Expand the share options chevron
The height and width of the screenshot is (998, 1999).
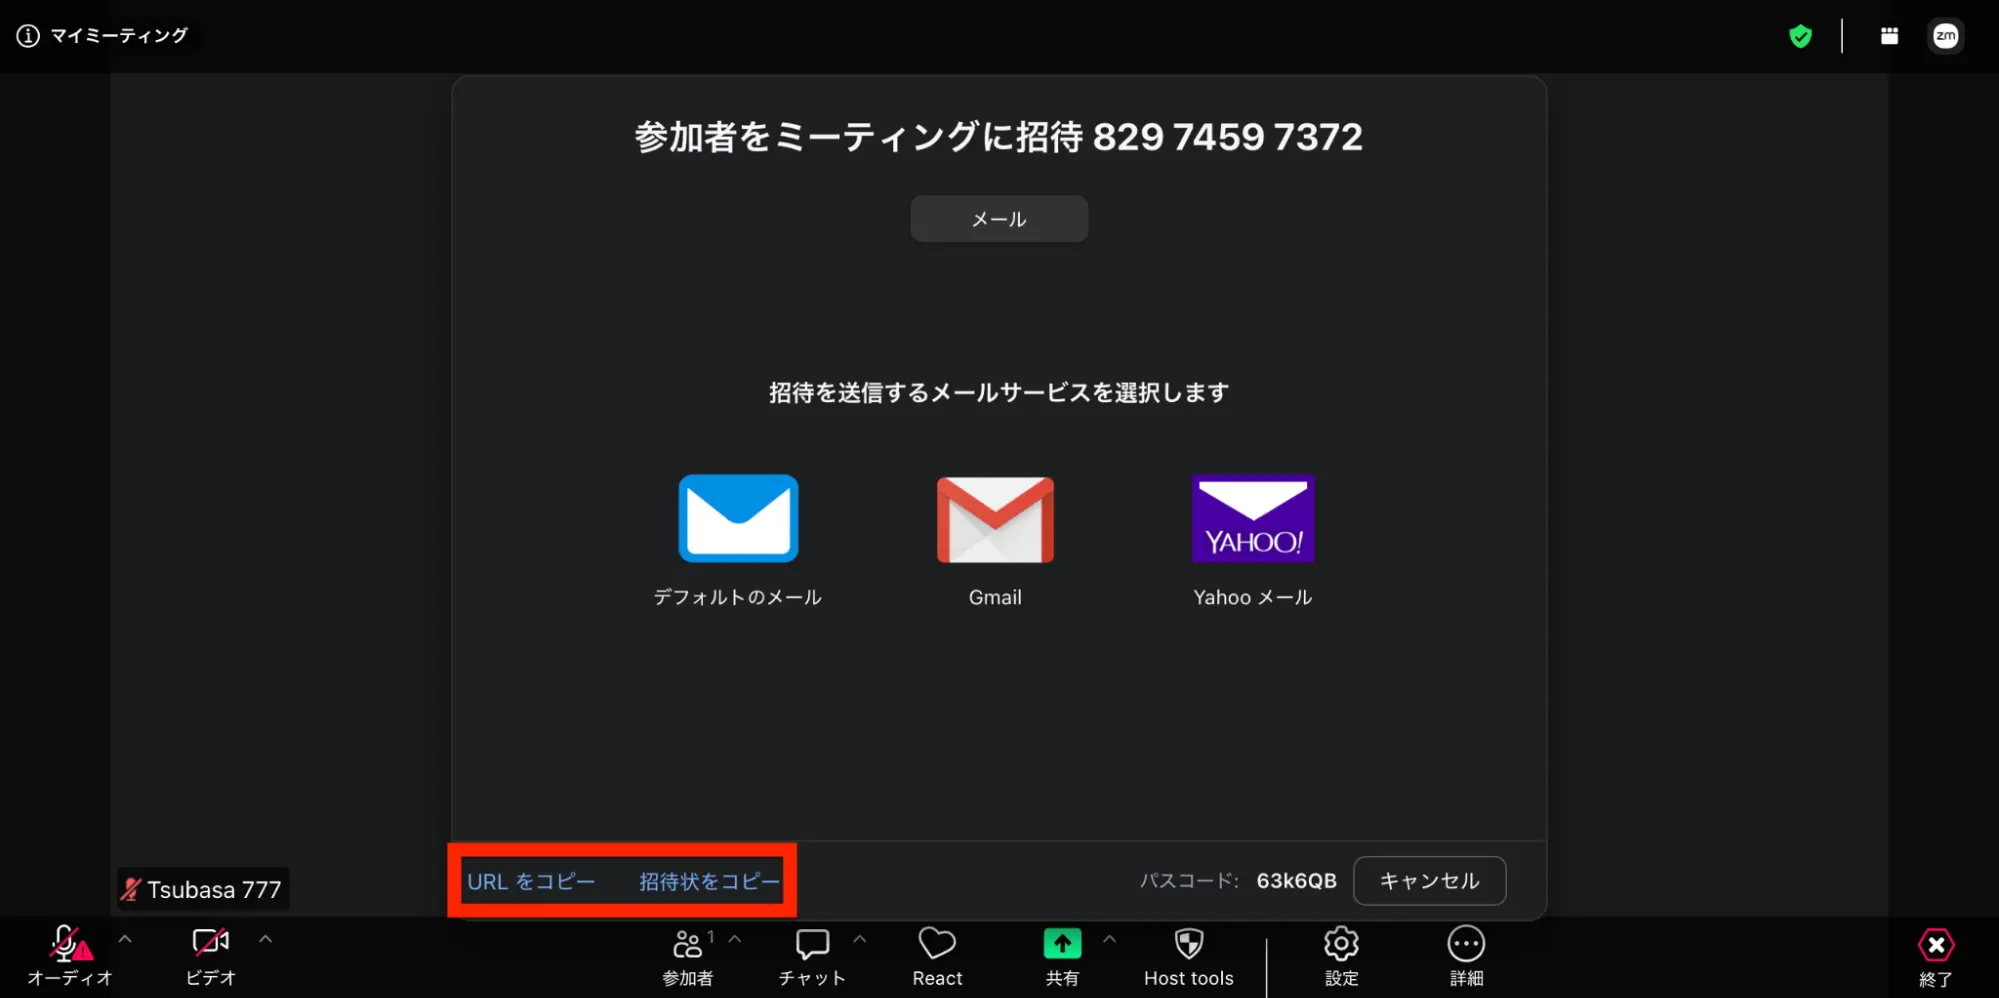pos(1109,939)
